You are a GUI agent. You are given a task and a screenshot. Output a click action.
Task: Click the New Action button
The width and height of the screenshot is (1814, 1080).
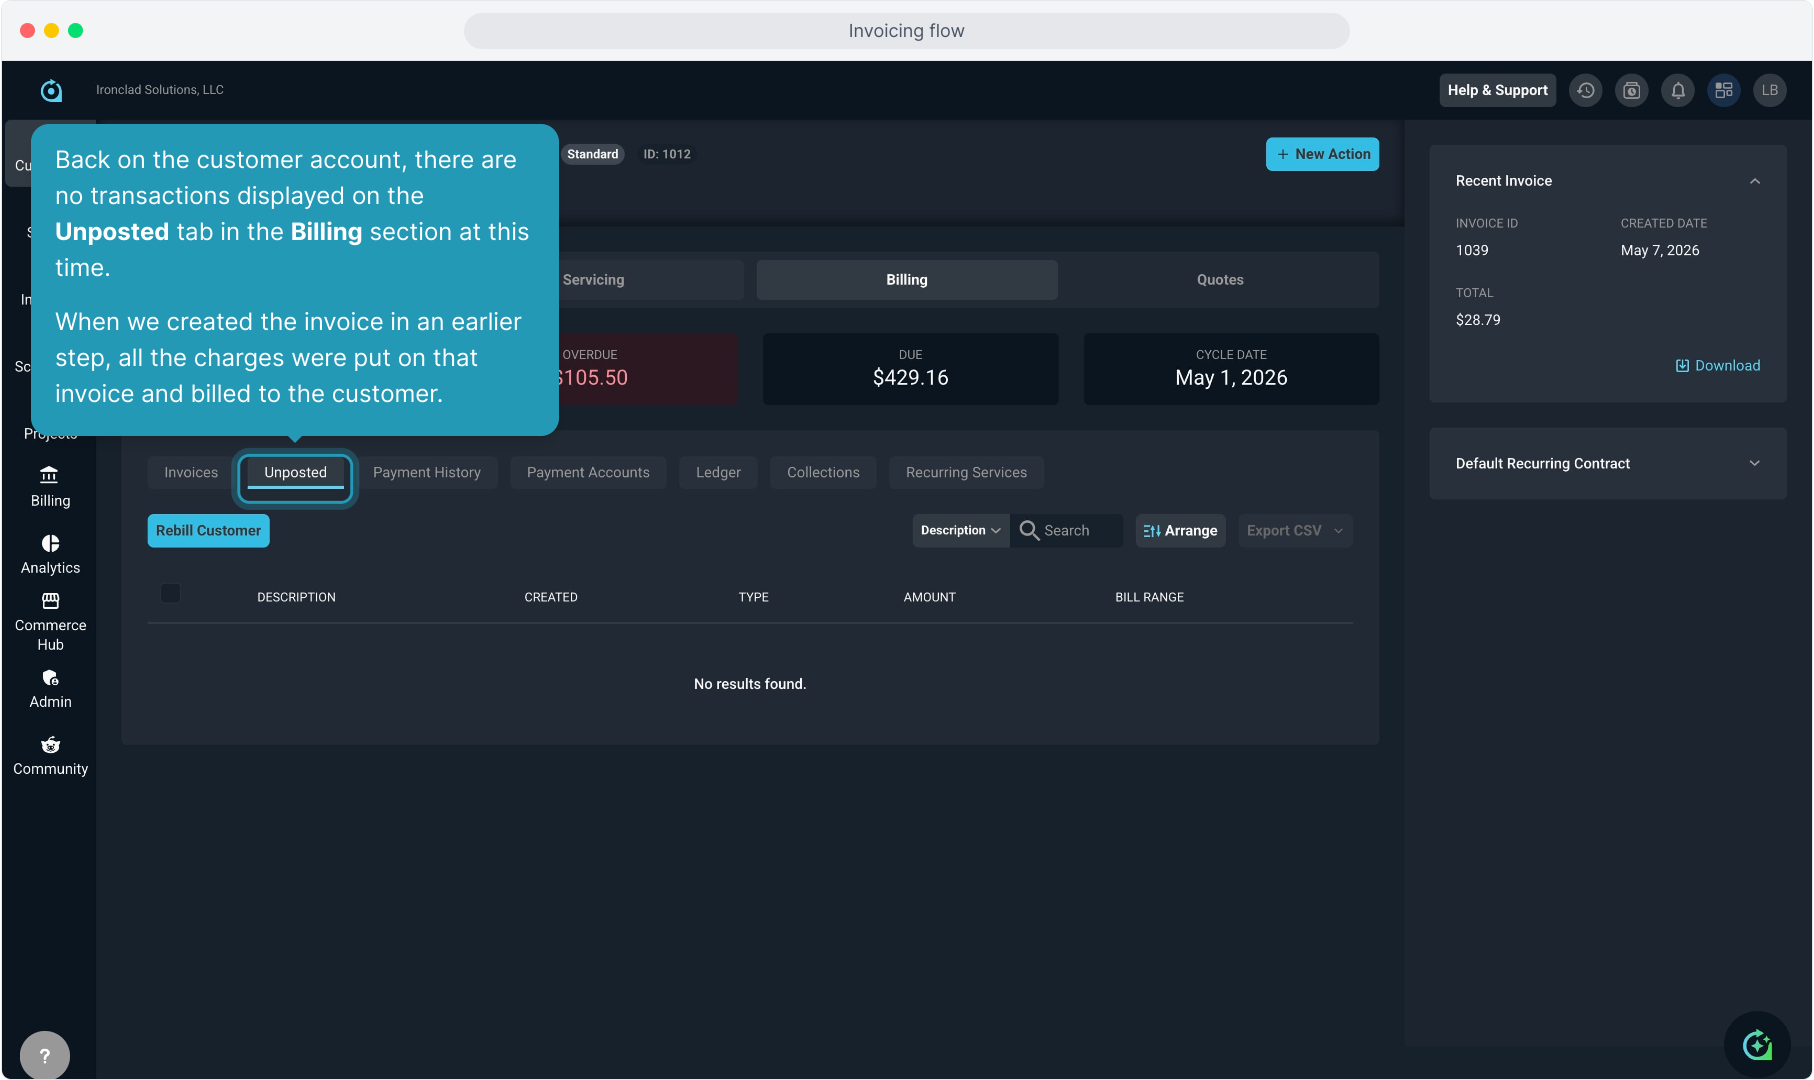[x=1322, y=154]
